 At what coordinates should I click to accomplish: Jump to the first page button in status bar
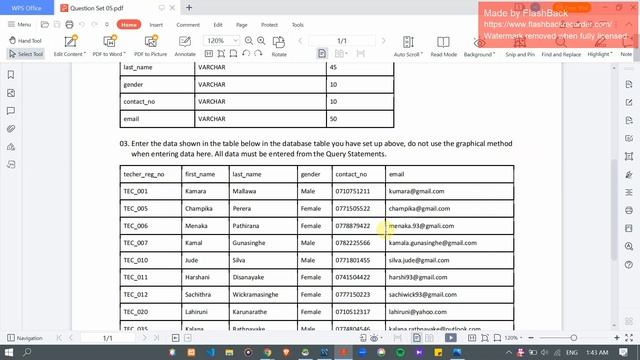[x=59, y=338]
